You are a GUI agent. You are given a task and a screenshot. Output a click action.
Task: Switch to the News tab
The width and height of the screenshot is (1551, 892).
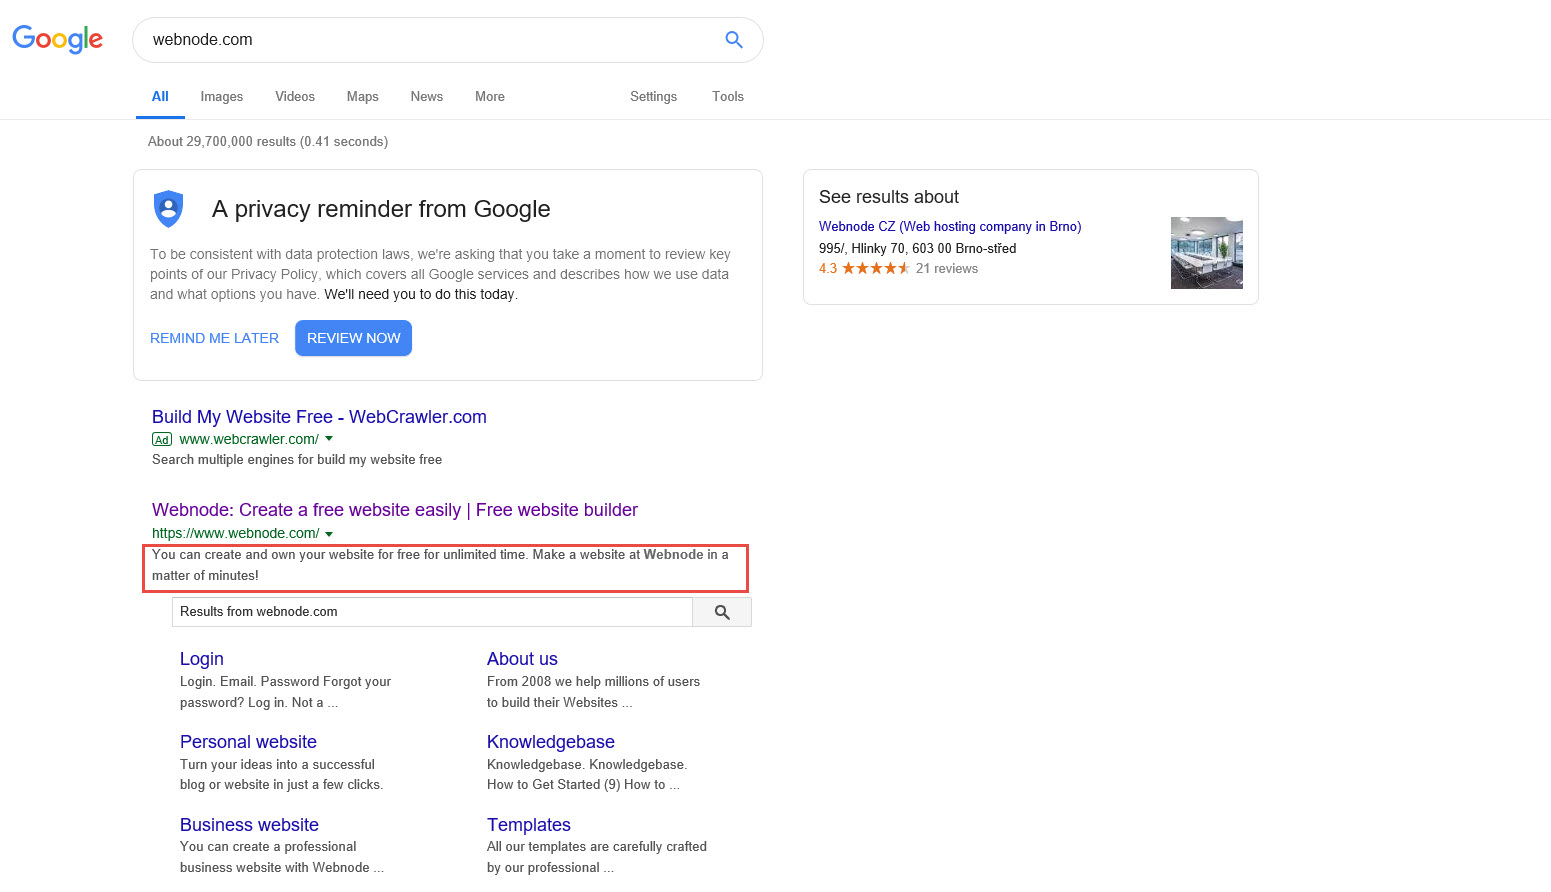click(x=426, y=96)
